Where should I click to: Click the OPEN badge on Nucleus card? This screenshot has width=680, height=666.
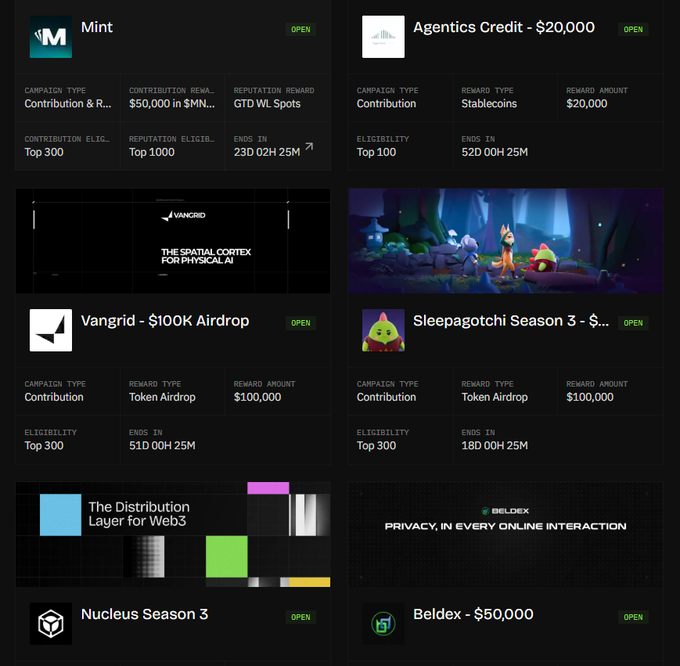pyautogui.click(x=301, y=617)
